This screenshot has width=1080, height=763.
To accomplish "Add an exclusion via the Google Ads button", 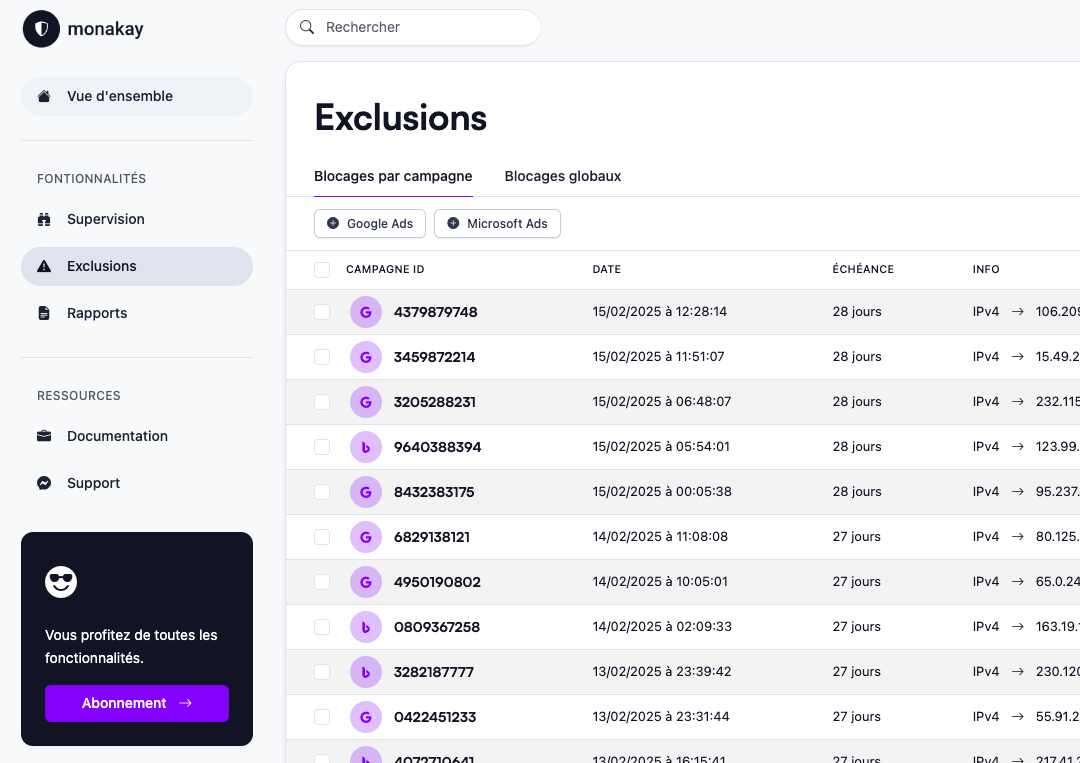I will point(370,223).
